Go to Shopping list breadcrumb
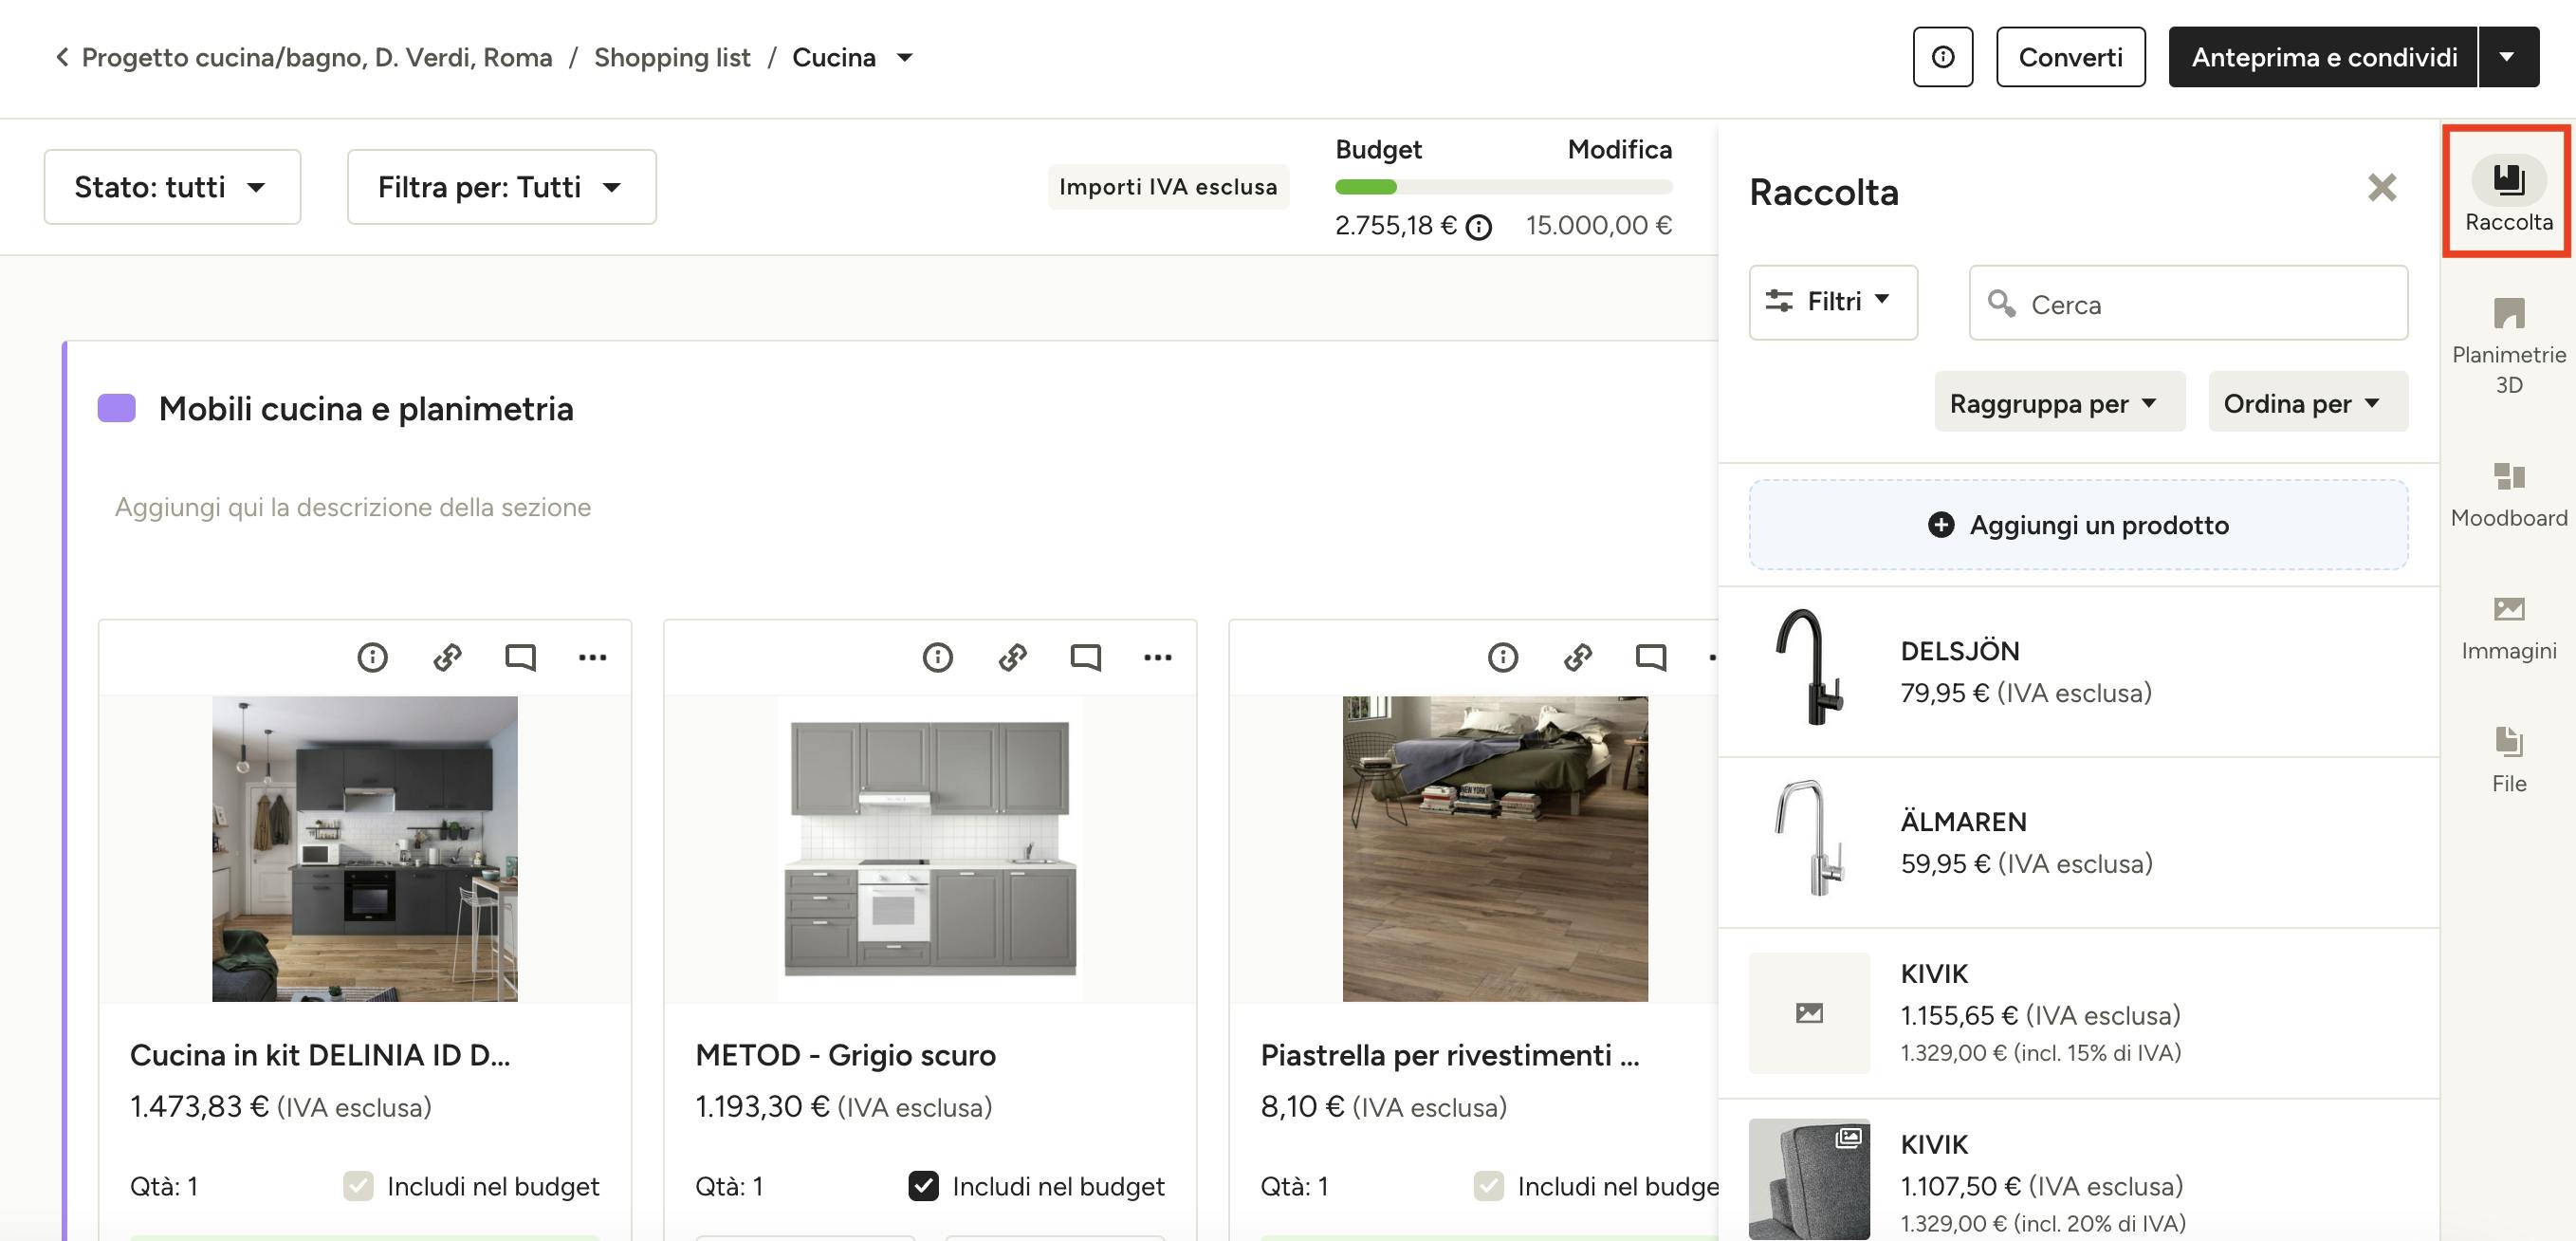 672,57
